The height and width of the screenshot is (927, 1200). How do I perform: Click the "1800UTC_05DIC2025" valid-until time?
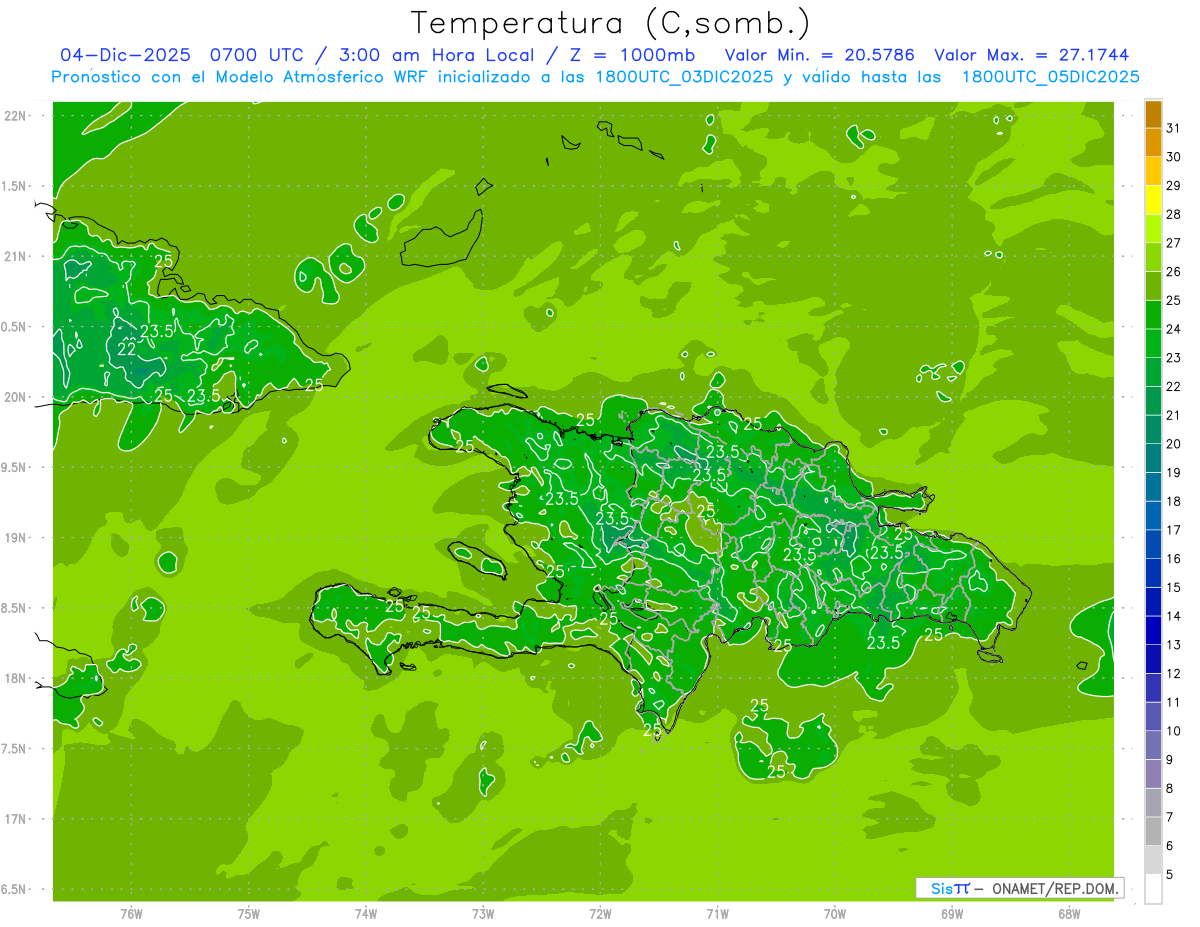pyautogui.click(x=1050, y=77)
